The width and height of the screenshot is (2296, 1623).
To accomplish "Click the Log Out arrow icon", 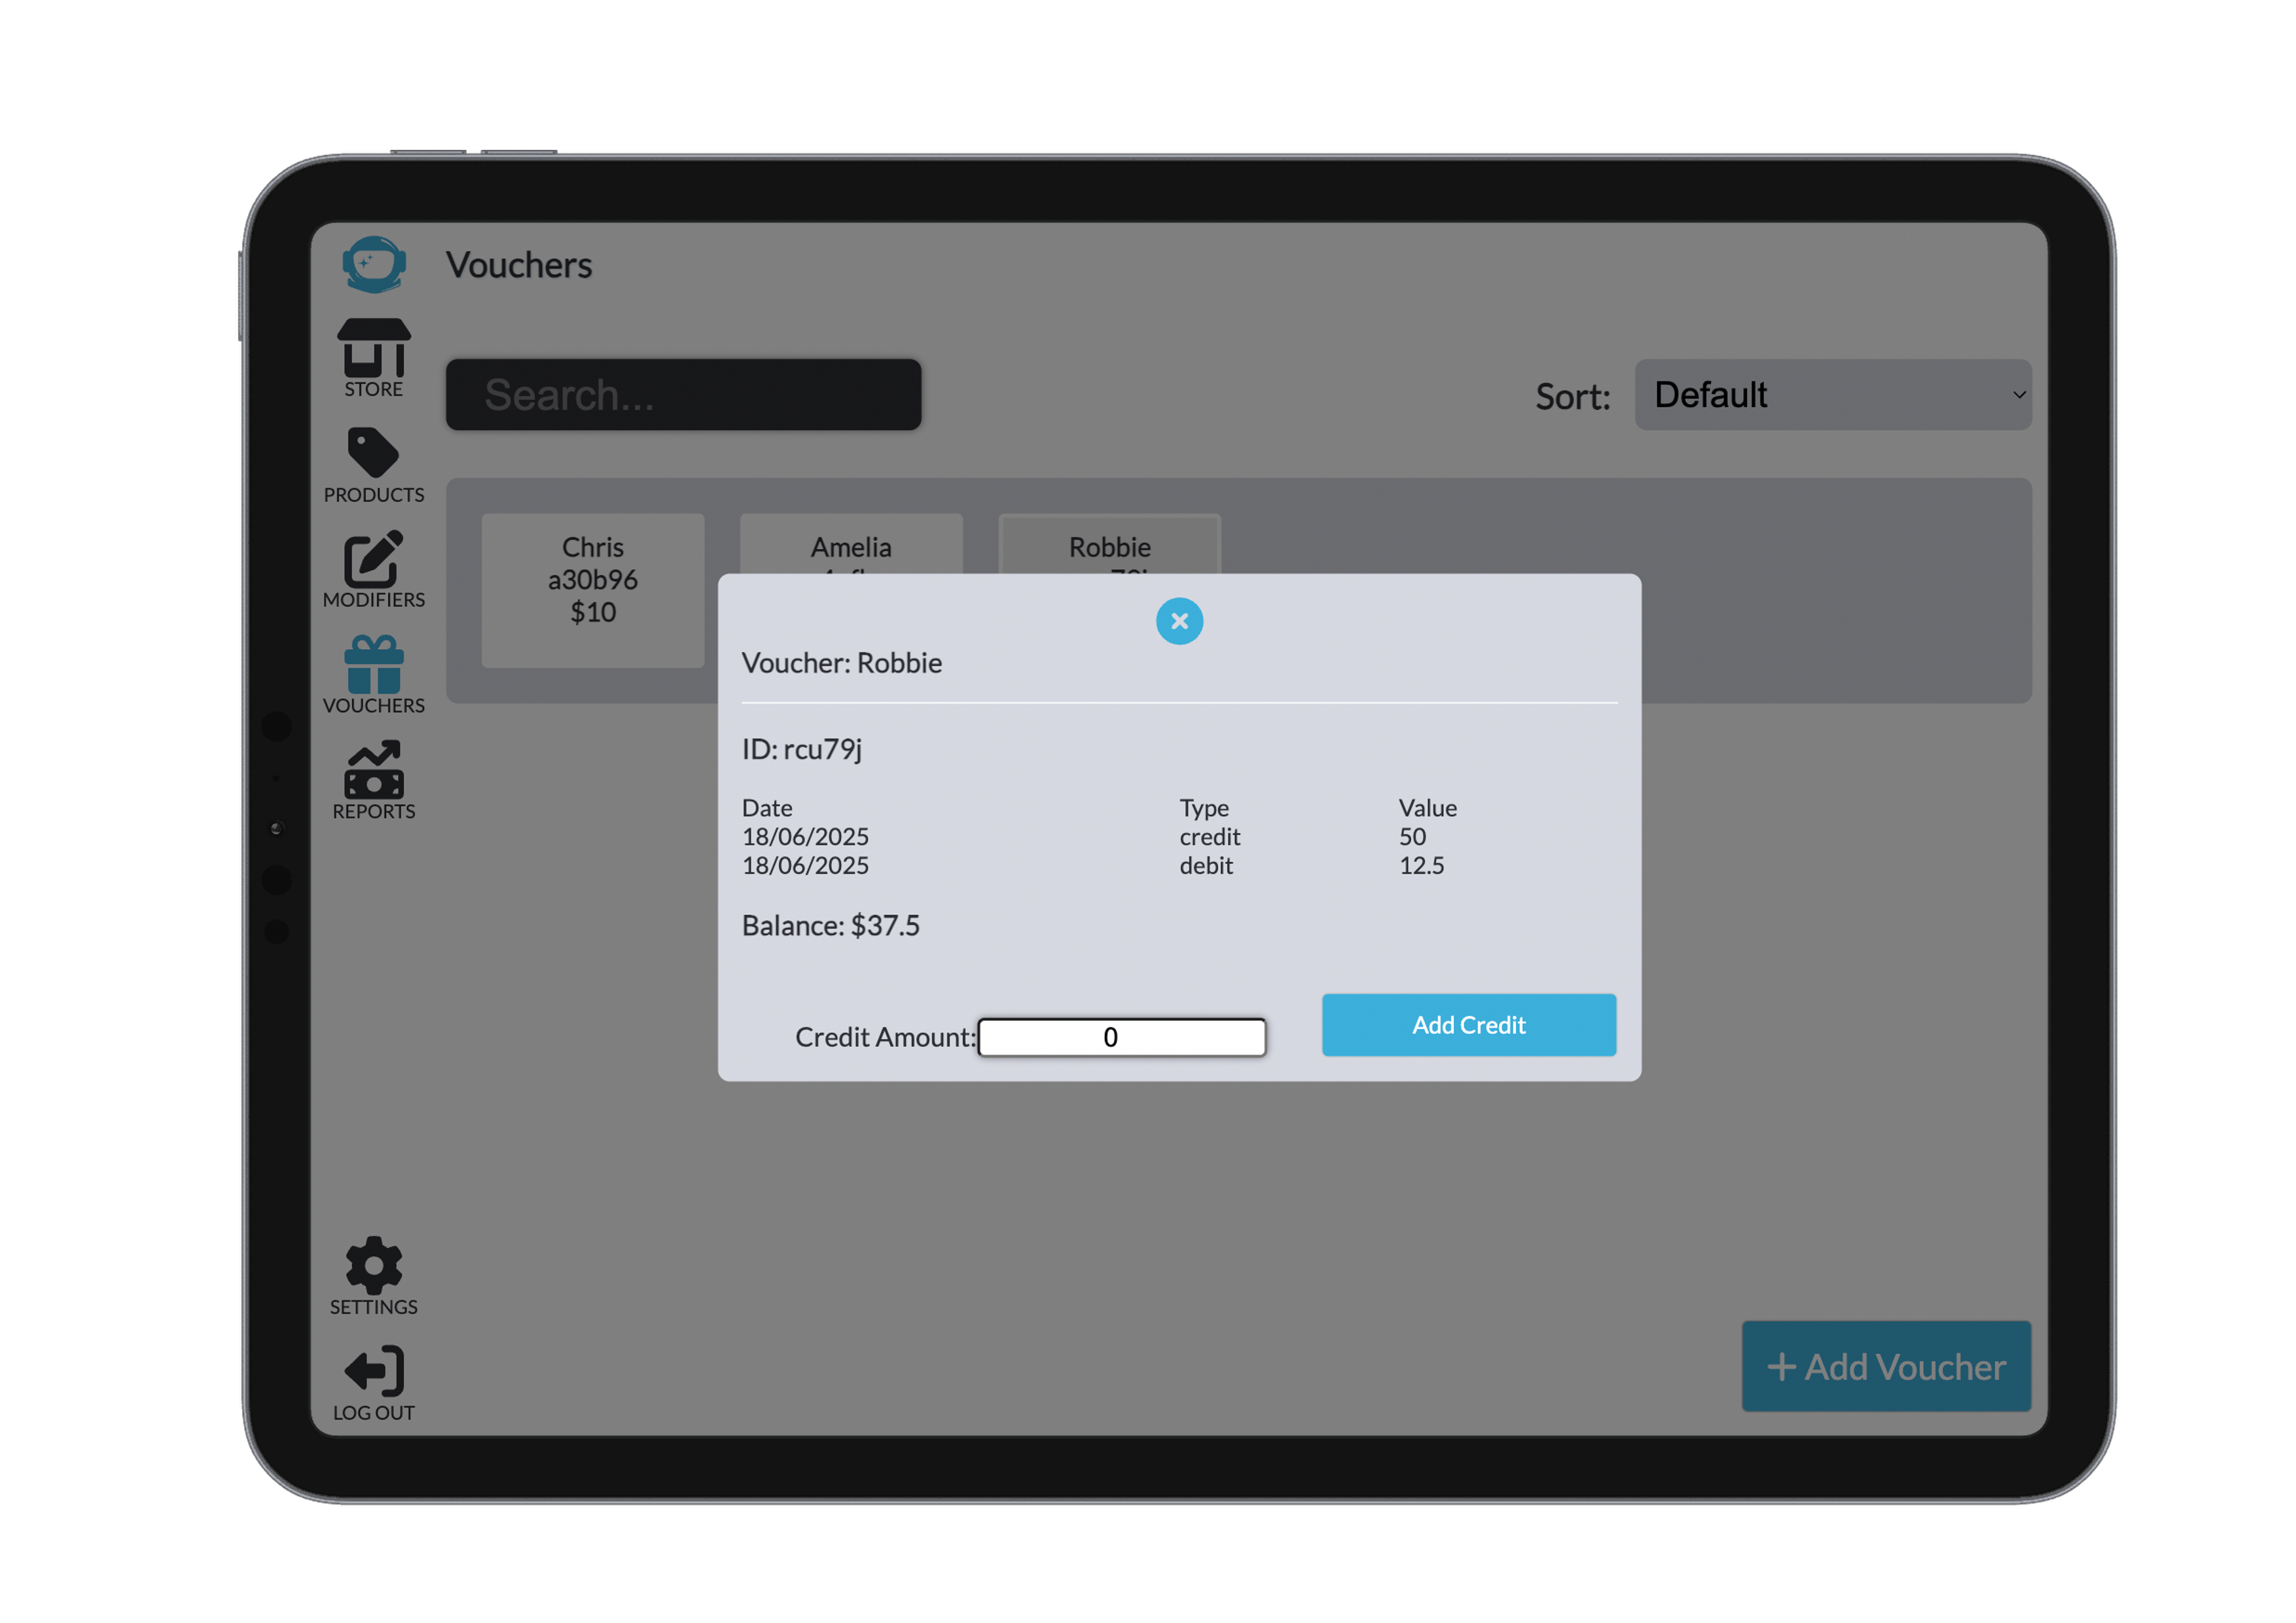I will 374,1371.
